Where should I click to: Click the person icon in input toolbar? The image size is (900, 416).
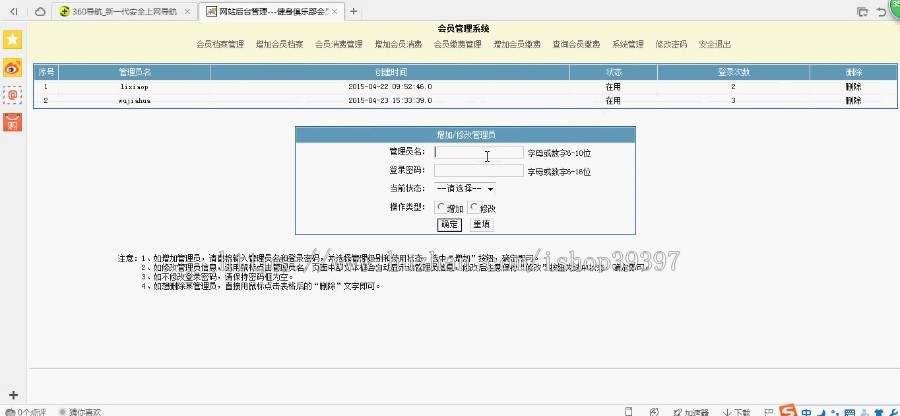tap(864, 411)
